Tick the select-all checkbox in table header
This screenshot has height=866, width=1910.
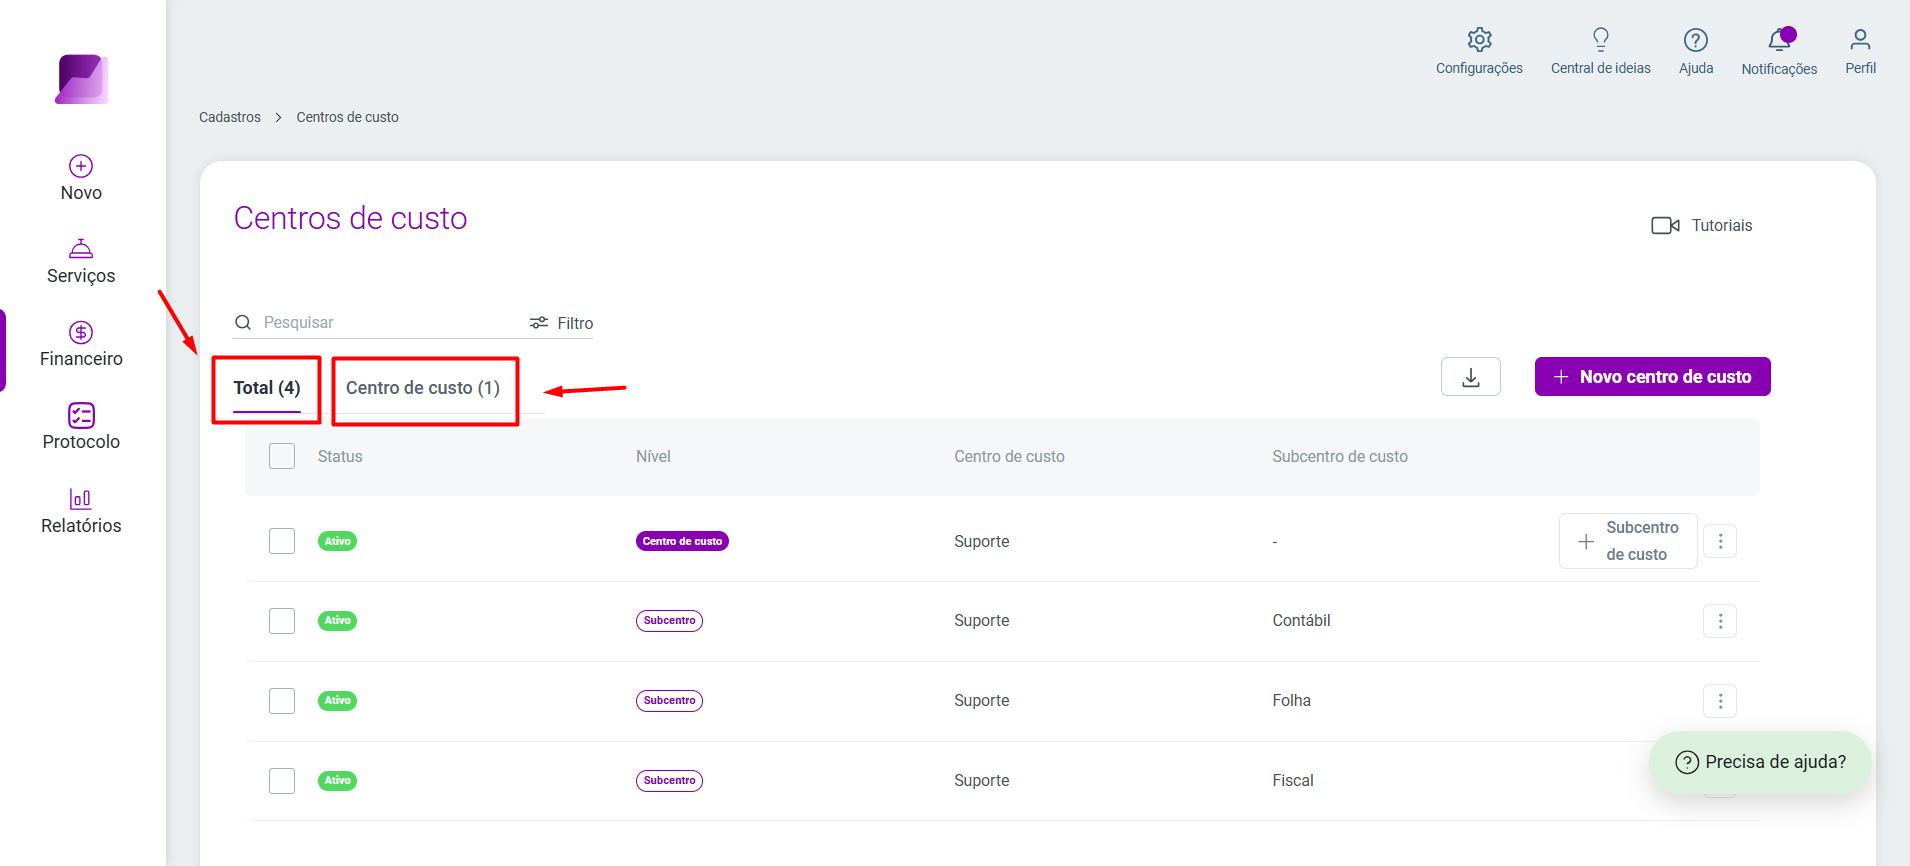[x=282, y=456]
